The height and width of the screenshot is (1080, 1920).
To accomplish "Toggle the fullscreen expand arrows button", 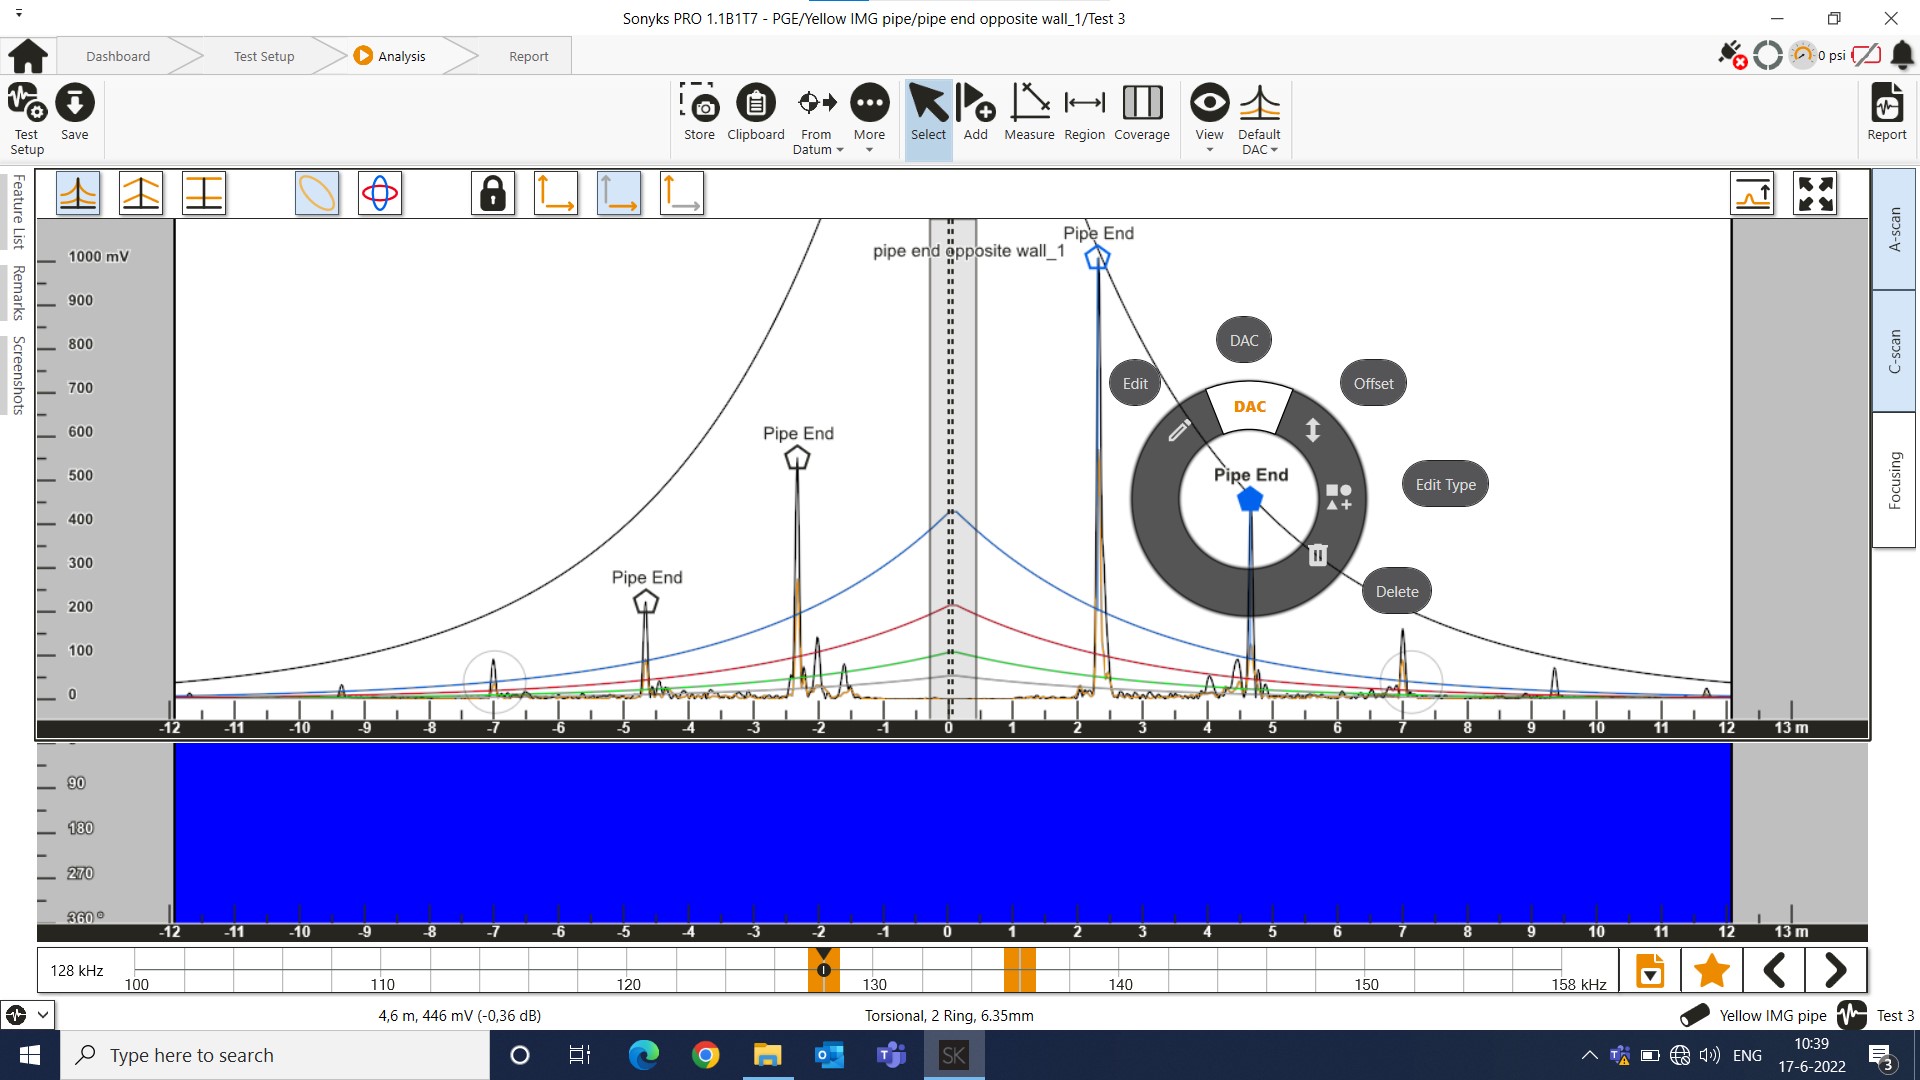I will click(1815, 193).
